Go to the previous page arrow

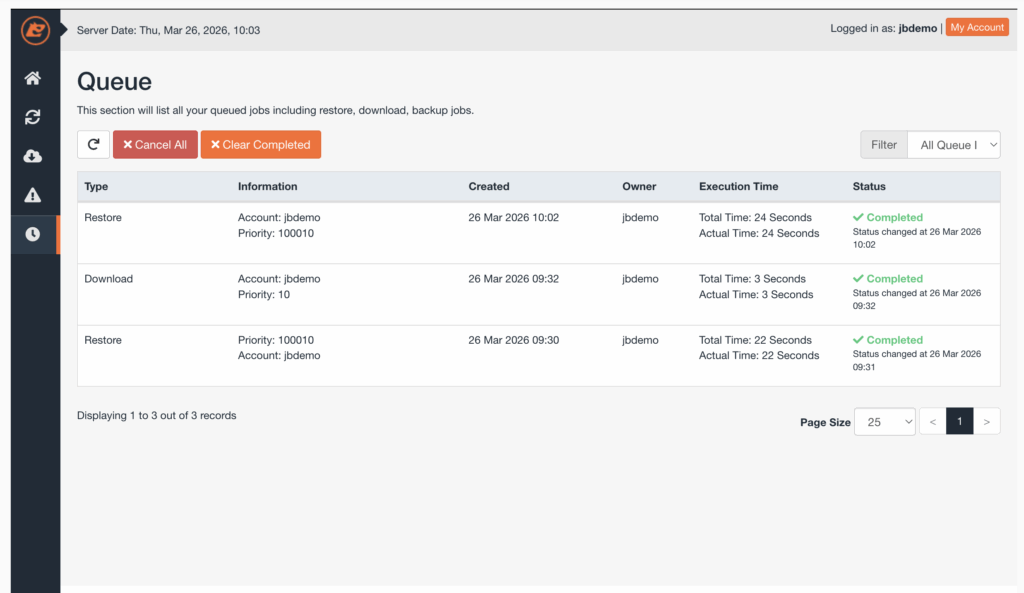(932, 422)
